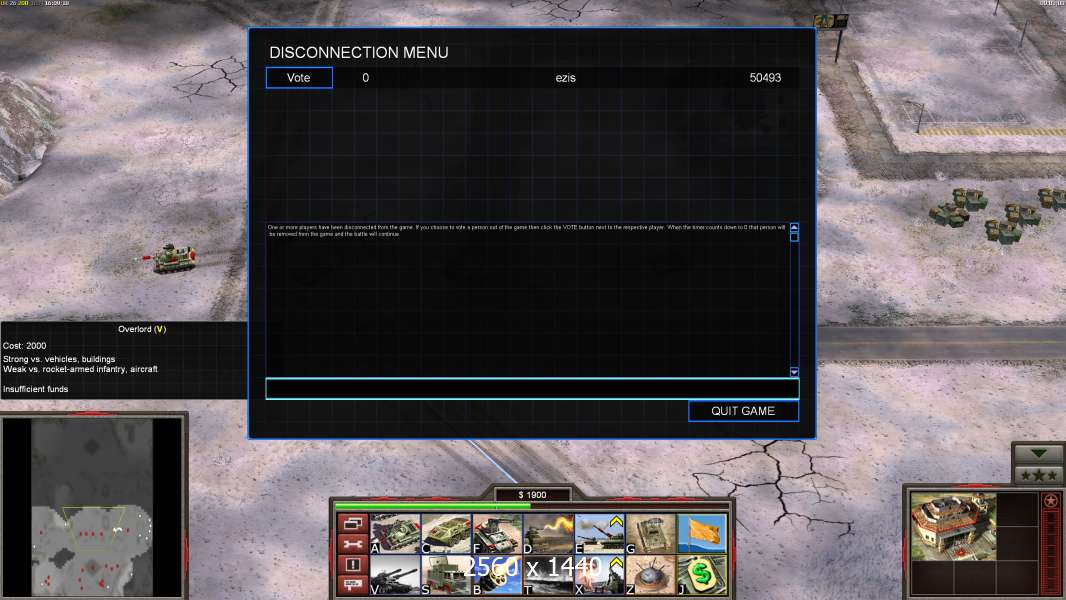Image resolution: width=1066 pixels, height=600 pixels.
Task: Click the War Factory portrait thumbnail
Action: tap(953, 527)
